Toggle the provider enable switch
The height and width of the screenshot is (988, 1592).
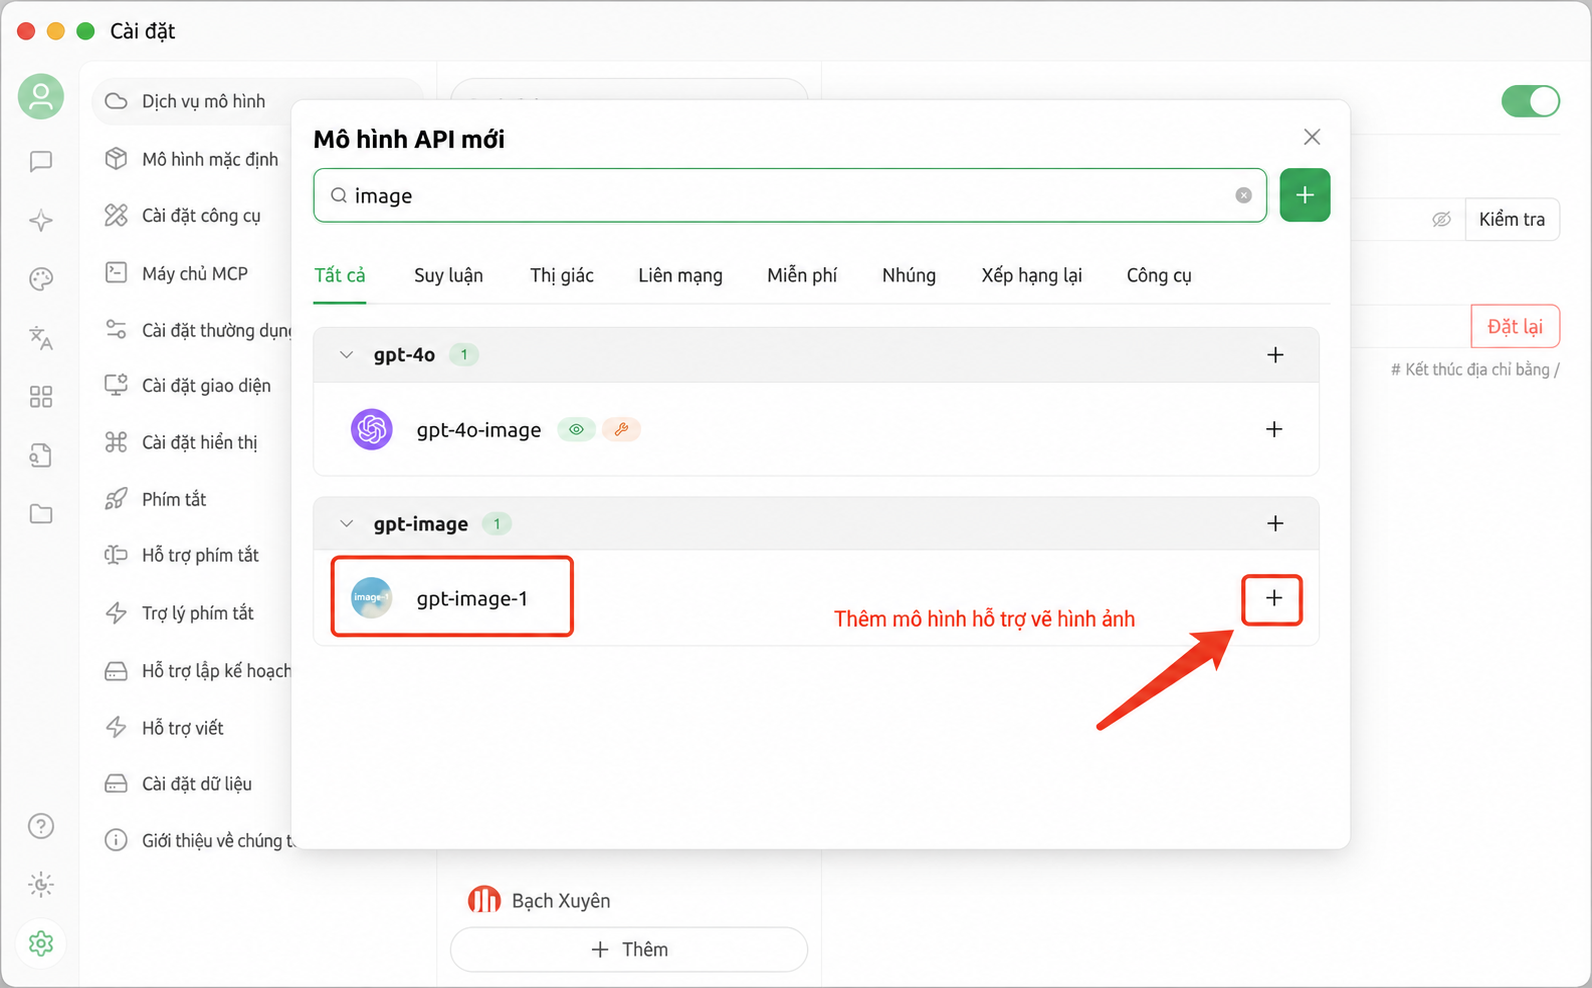pyautogui.click(x=1530, y=101)
